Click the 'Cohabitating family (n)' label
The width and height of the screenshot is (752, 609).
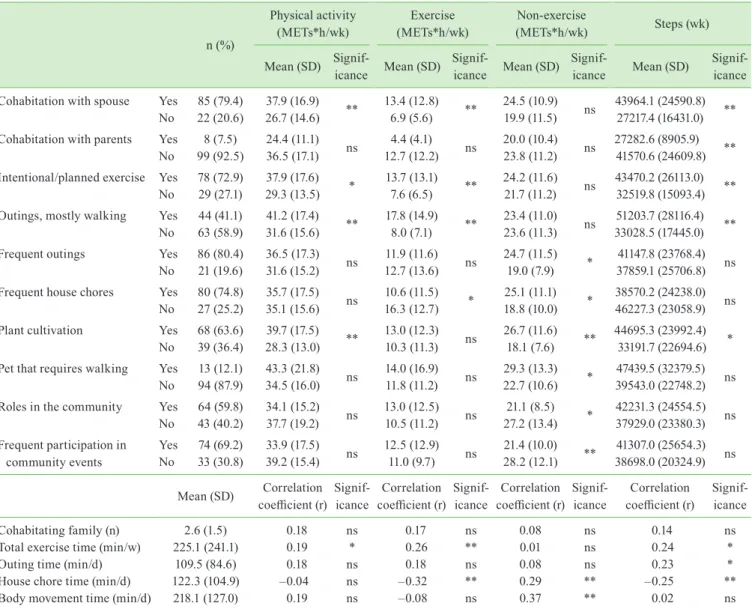click(x=59, y=531)
